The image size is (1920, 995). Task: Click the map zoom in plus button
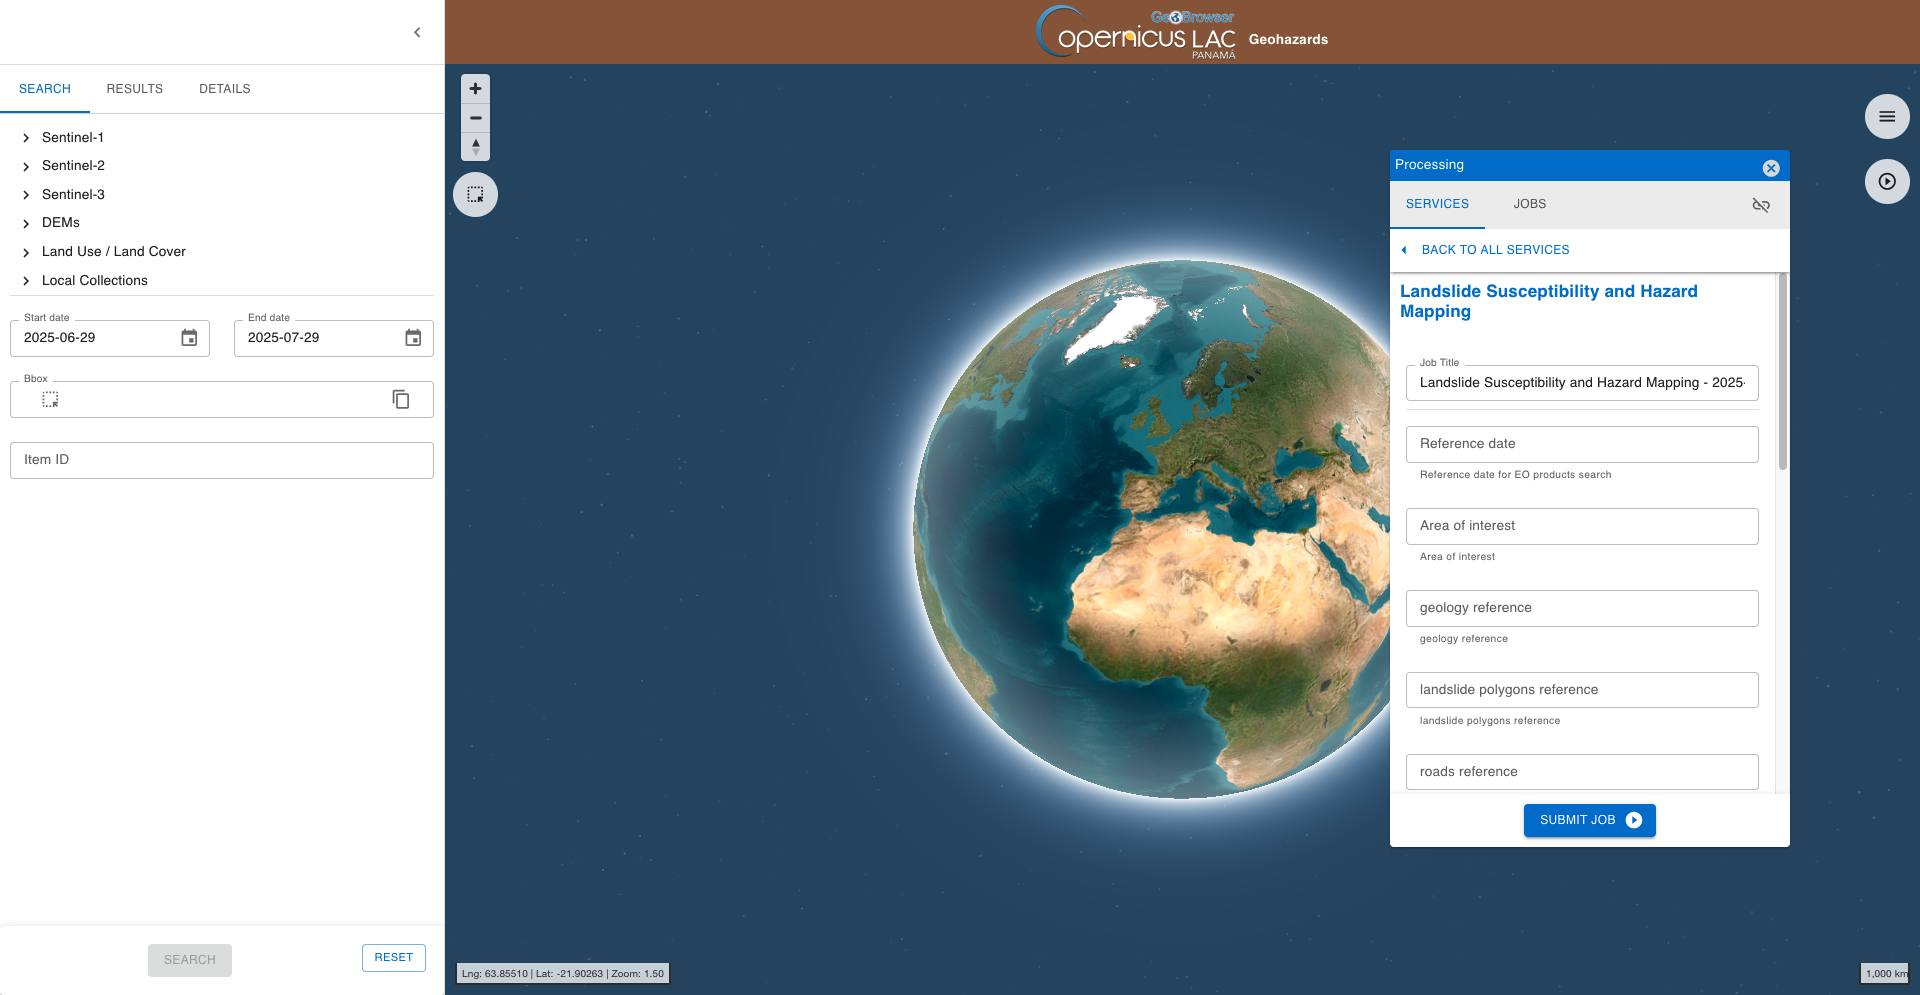[475, 89]
